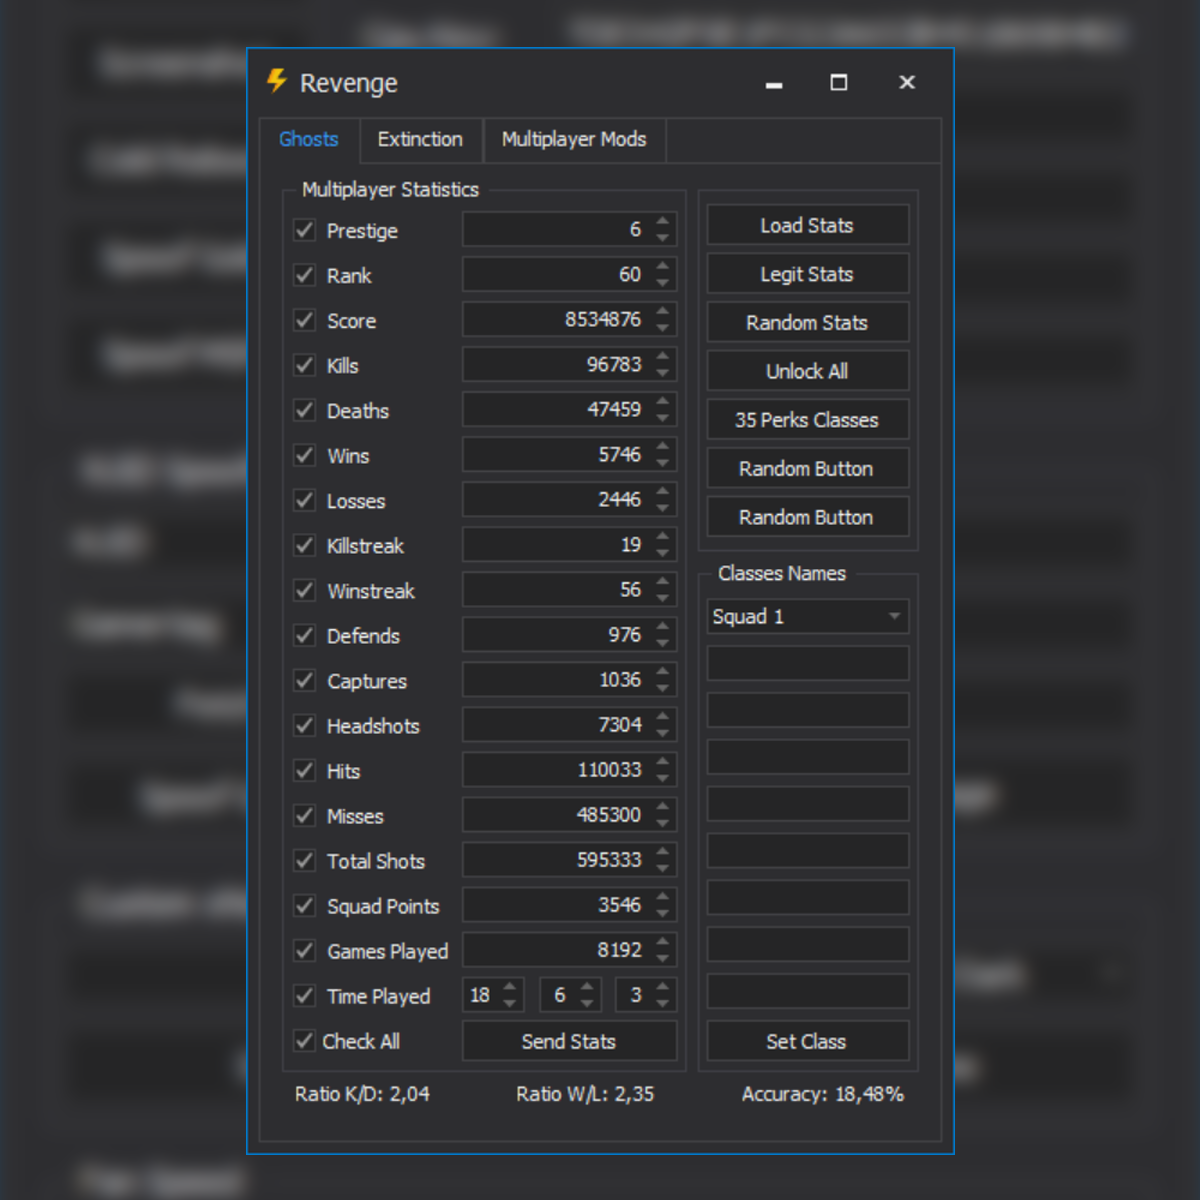Viewport: 1200px width, 1200px height.
Task: Switch to the Extinction tab
Action: (x=420, y=139)
